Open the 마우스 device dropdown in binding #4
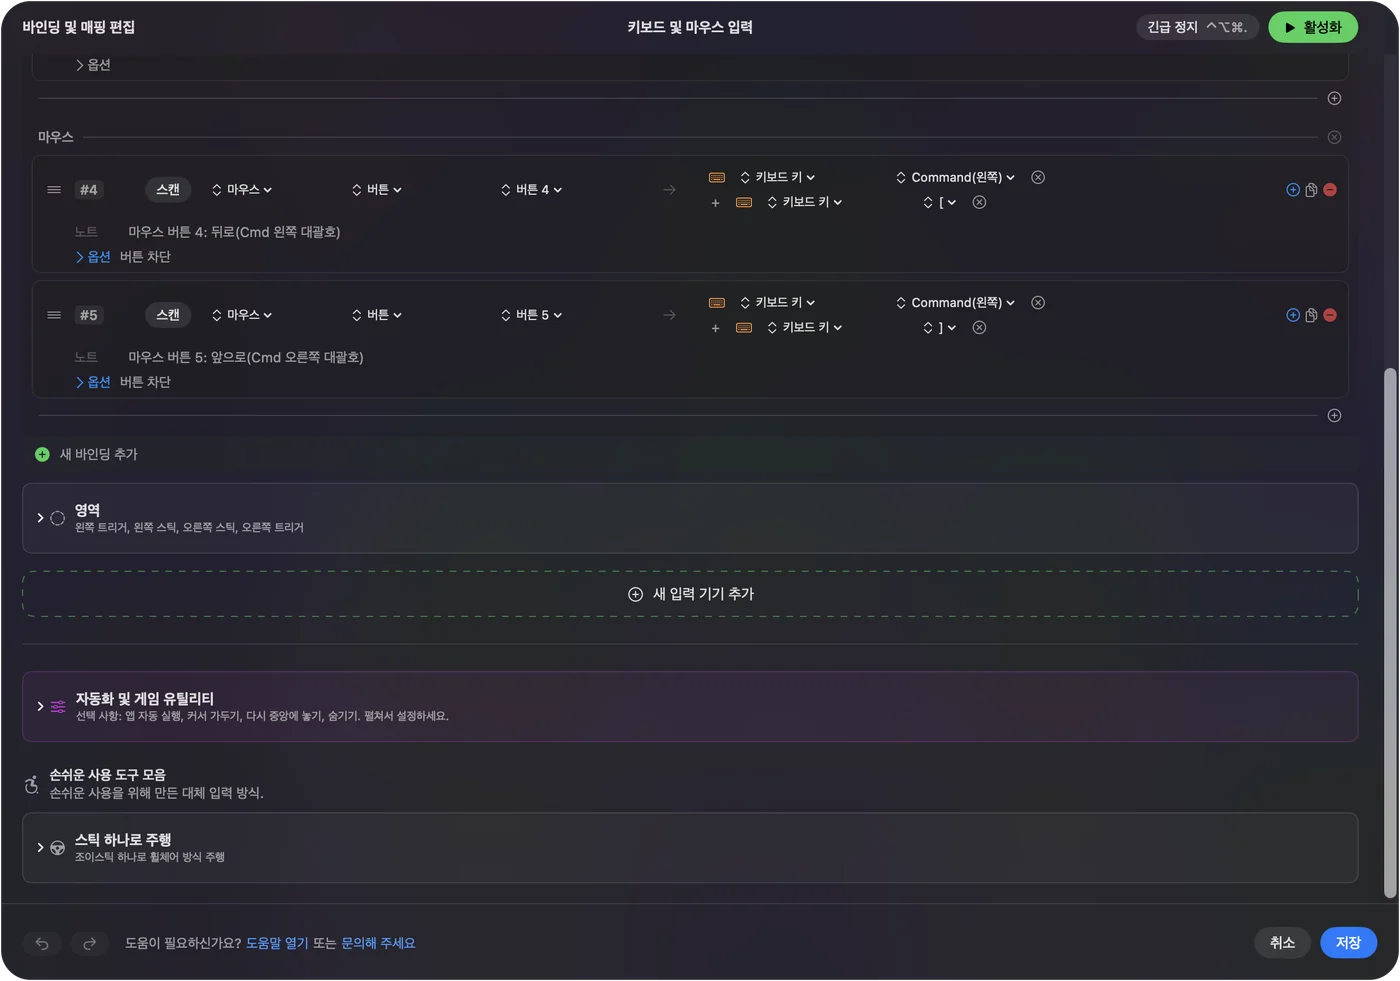This screenshot has width=1400, height=981. pyautogui.click(x=242, y=190)
